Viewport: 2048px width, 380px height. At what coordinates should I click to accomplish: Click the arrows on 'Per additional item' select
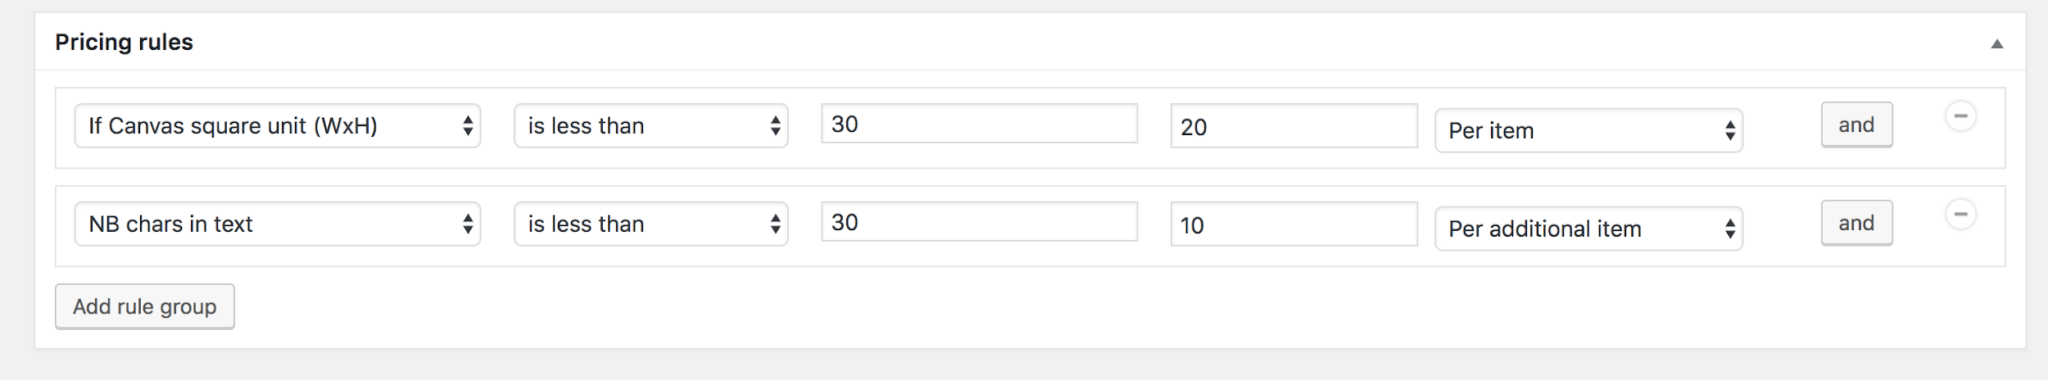[x=1730, y=229]
